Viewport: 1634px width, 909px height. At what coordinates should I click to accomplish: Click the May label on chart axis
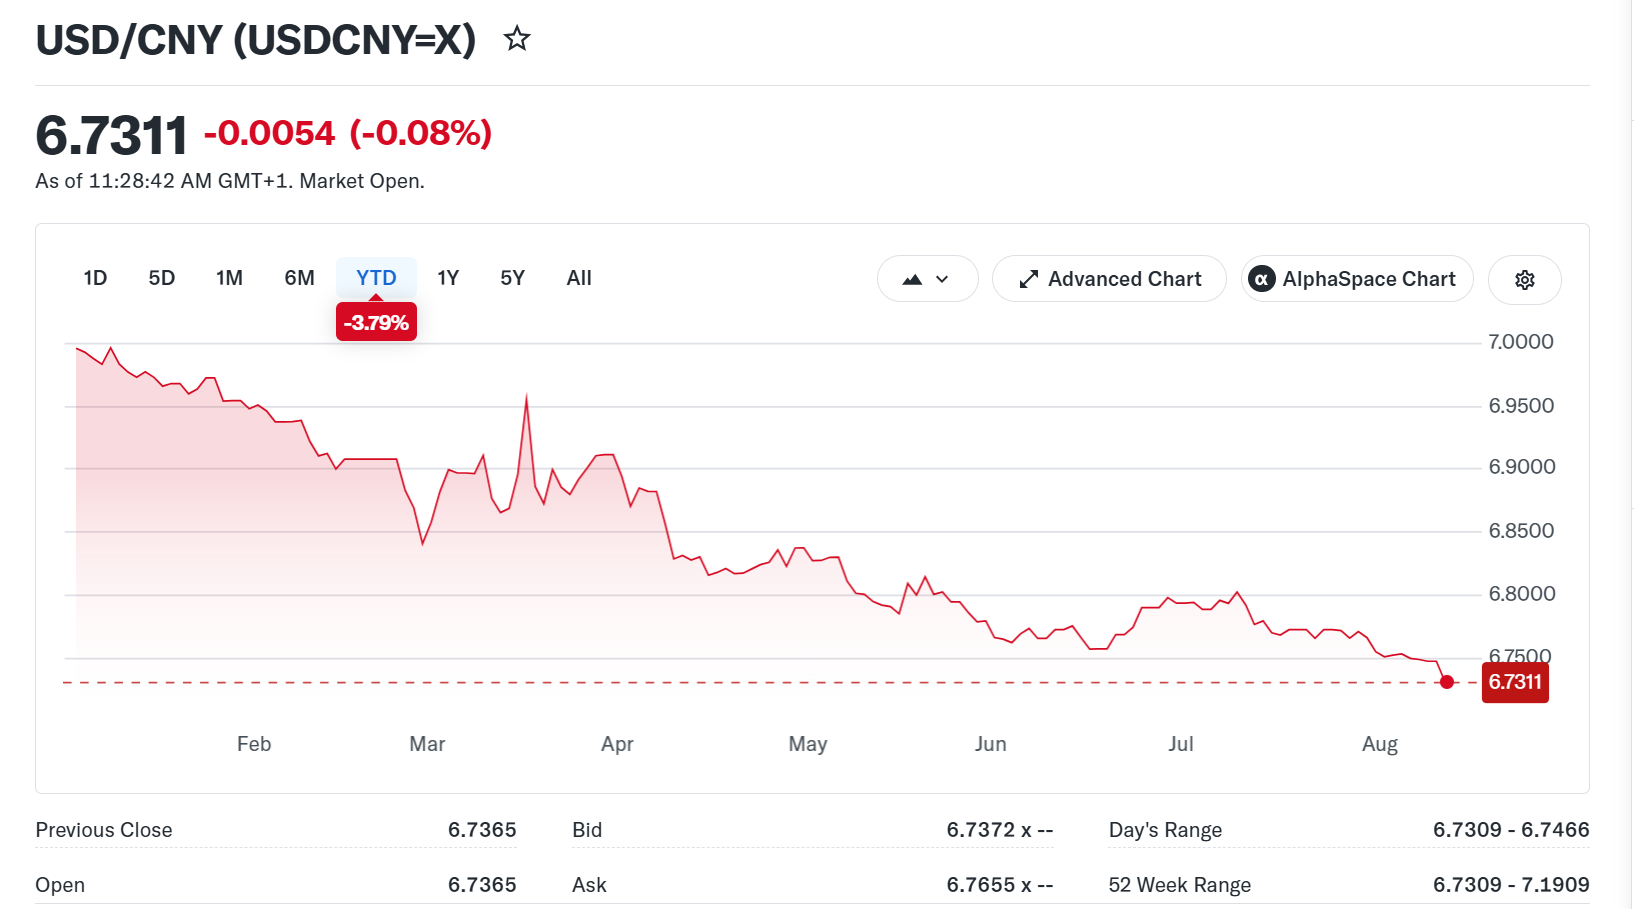(x=808, y=744)
